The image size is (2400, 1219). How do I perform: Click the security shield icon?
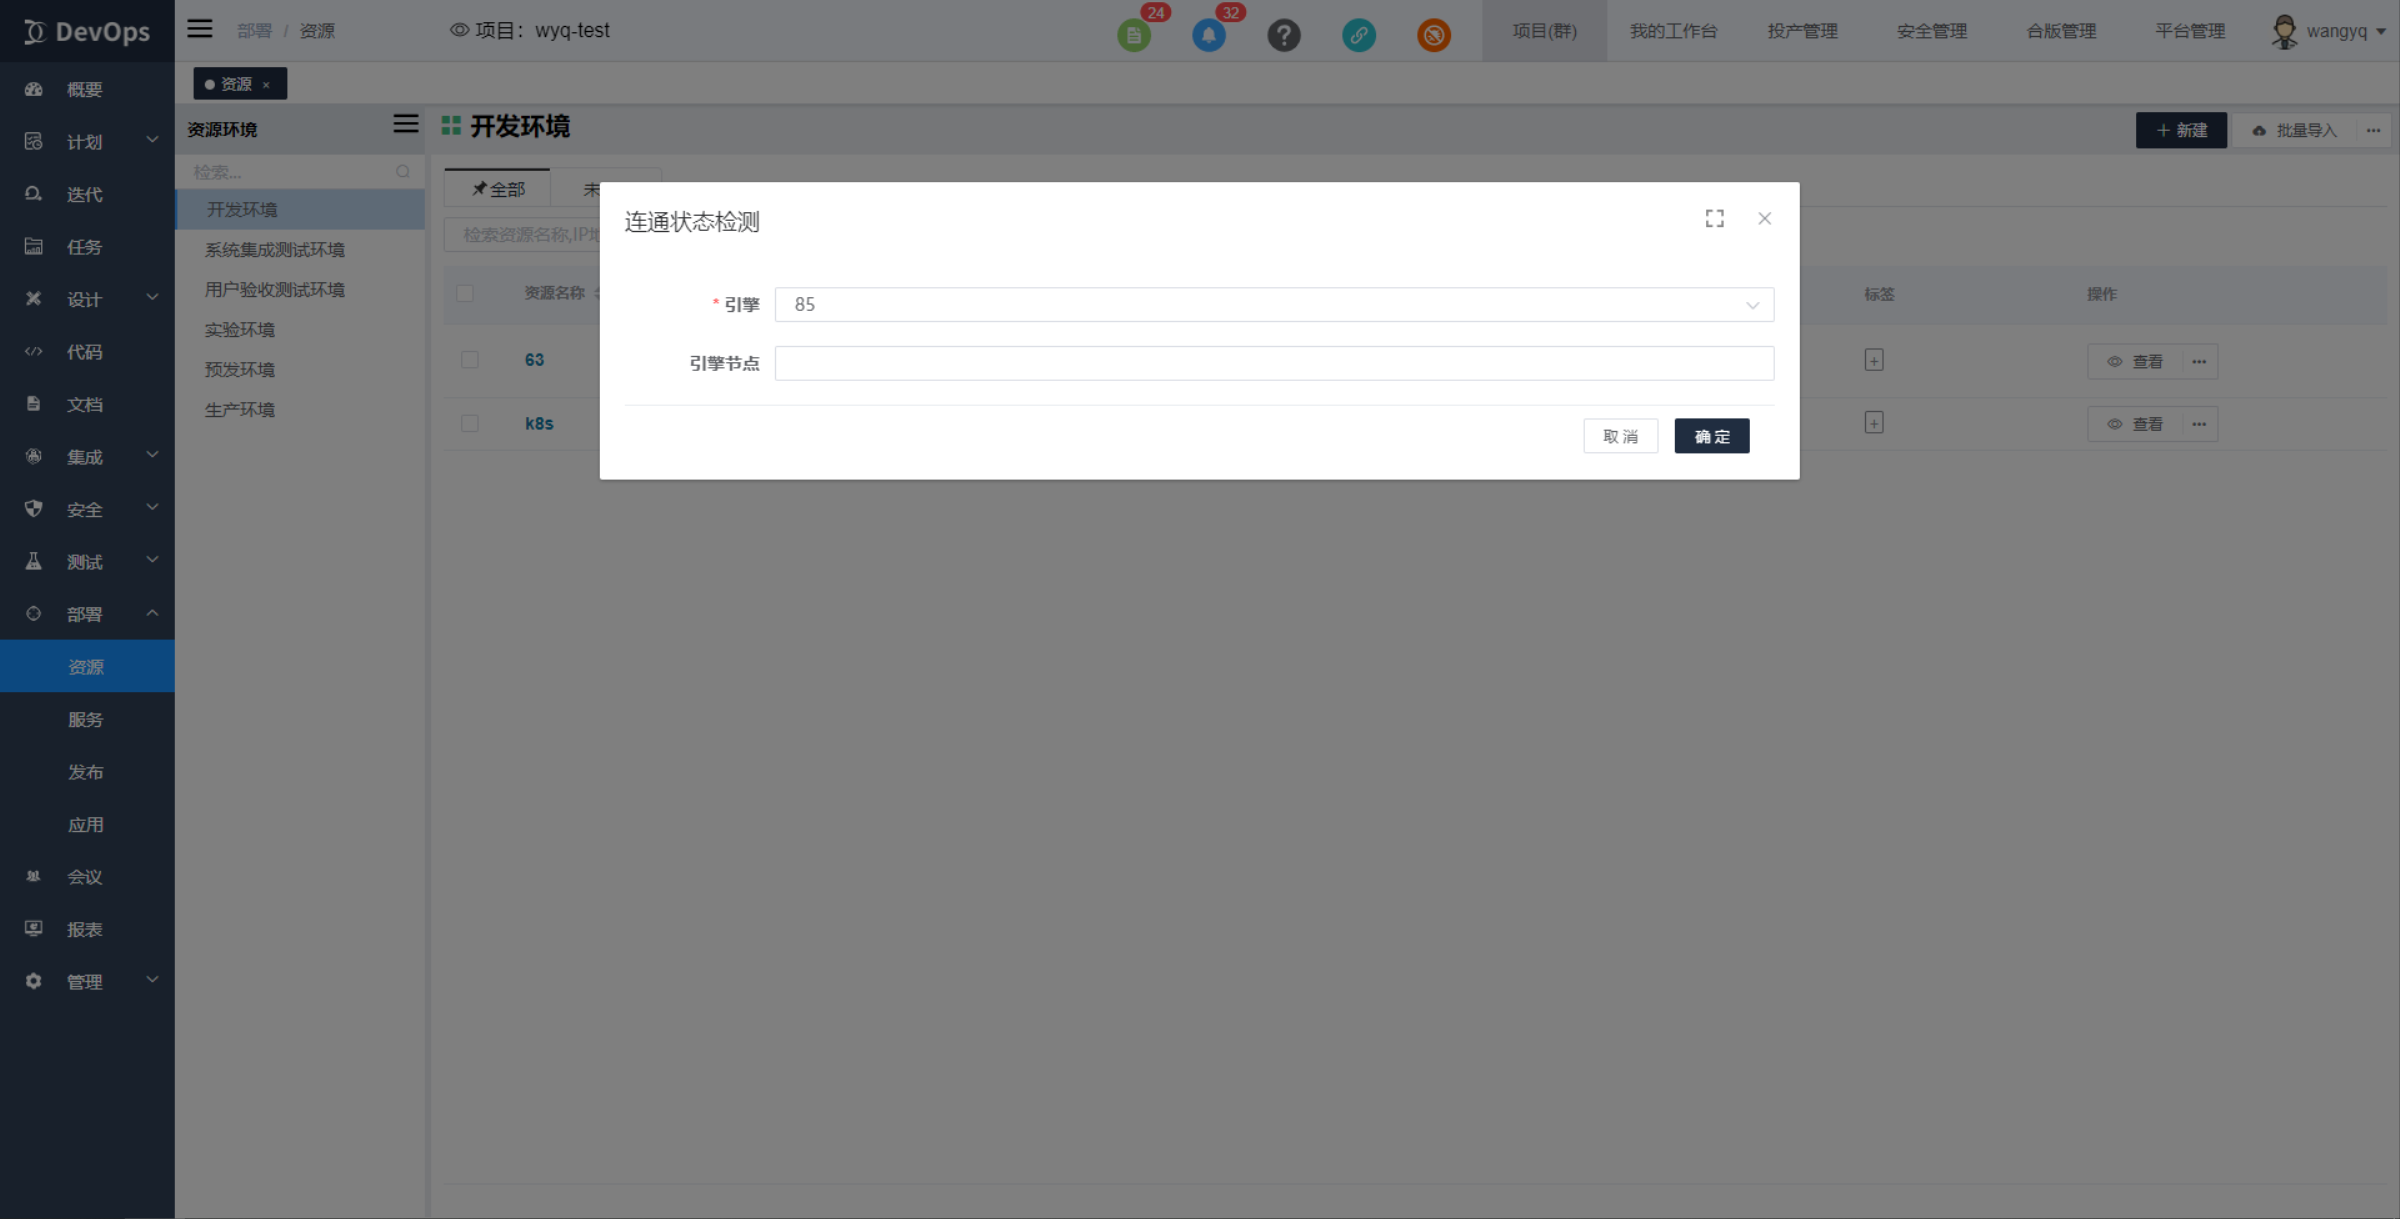pyautogui.click(x=33, y=508)
